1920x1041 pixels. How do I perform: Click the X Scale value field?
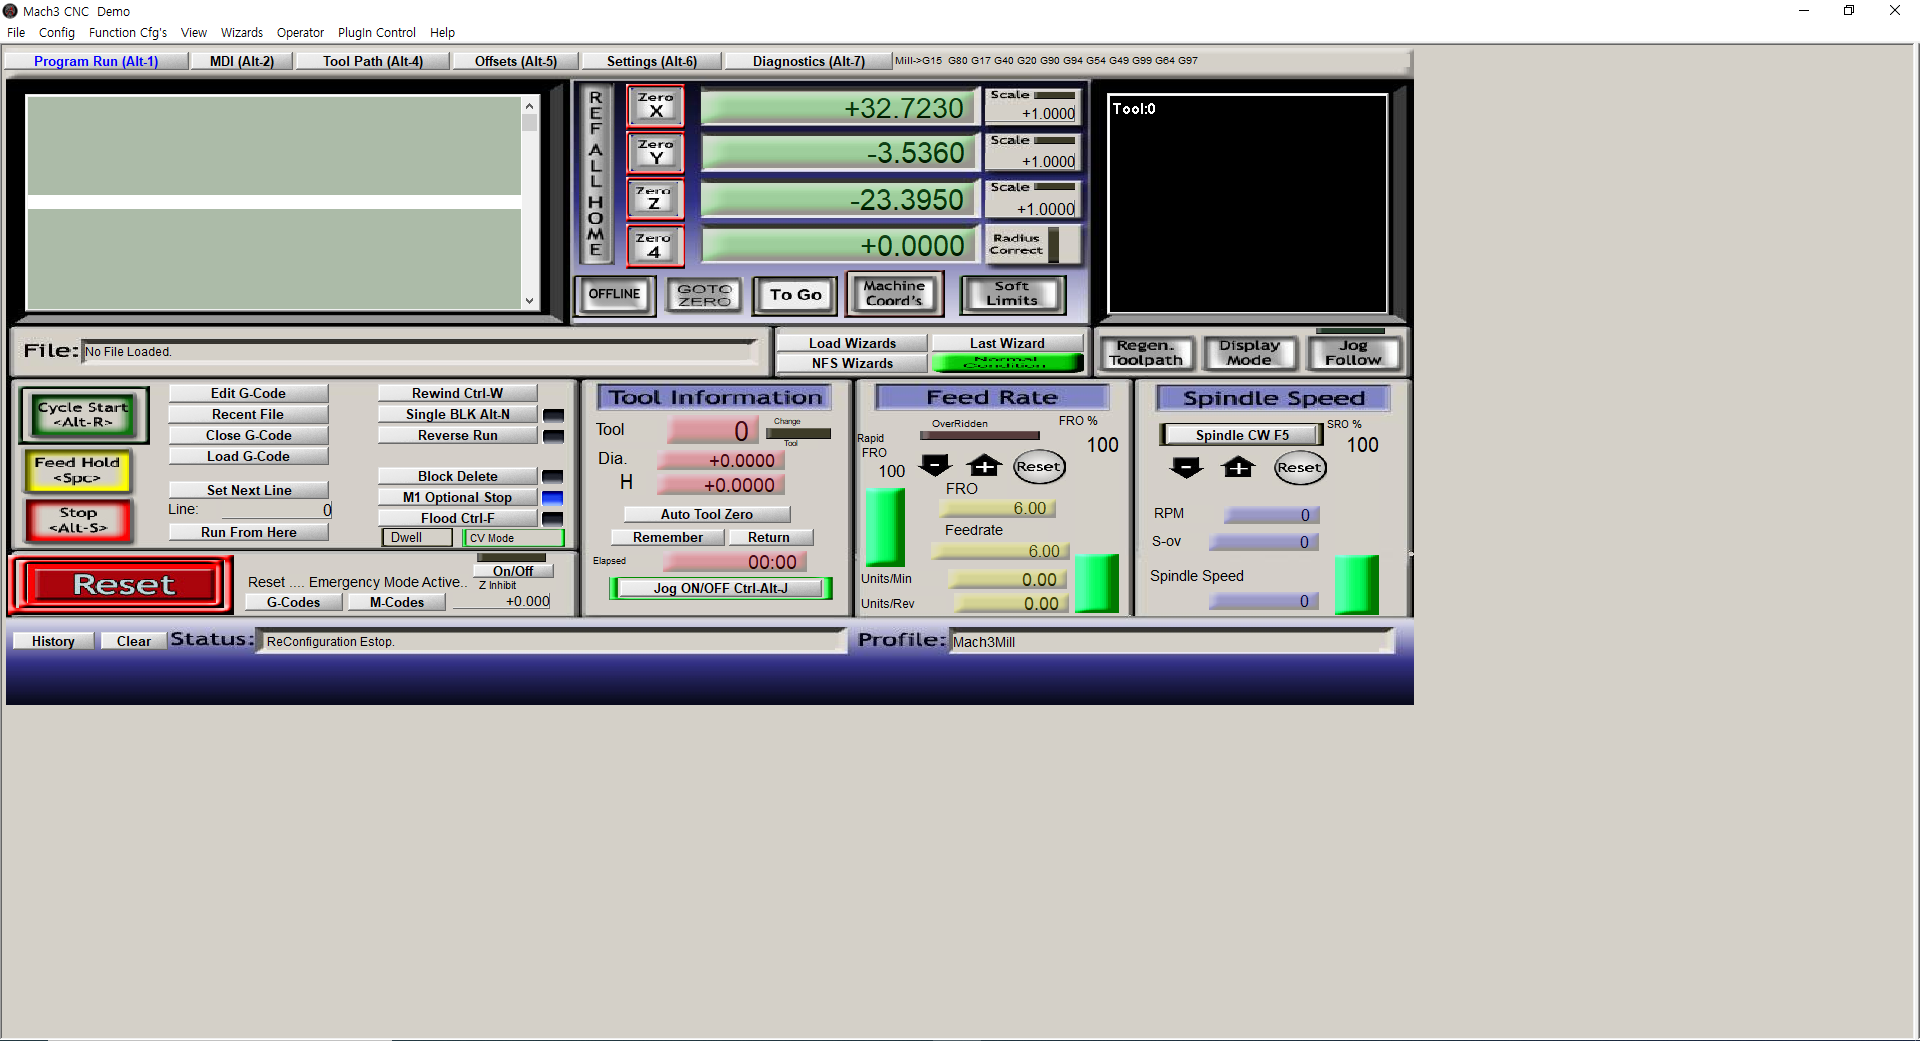point(1031,114)
